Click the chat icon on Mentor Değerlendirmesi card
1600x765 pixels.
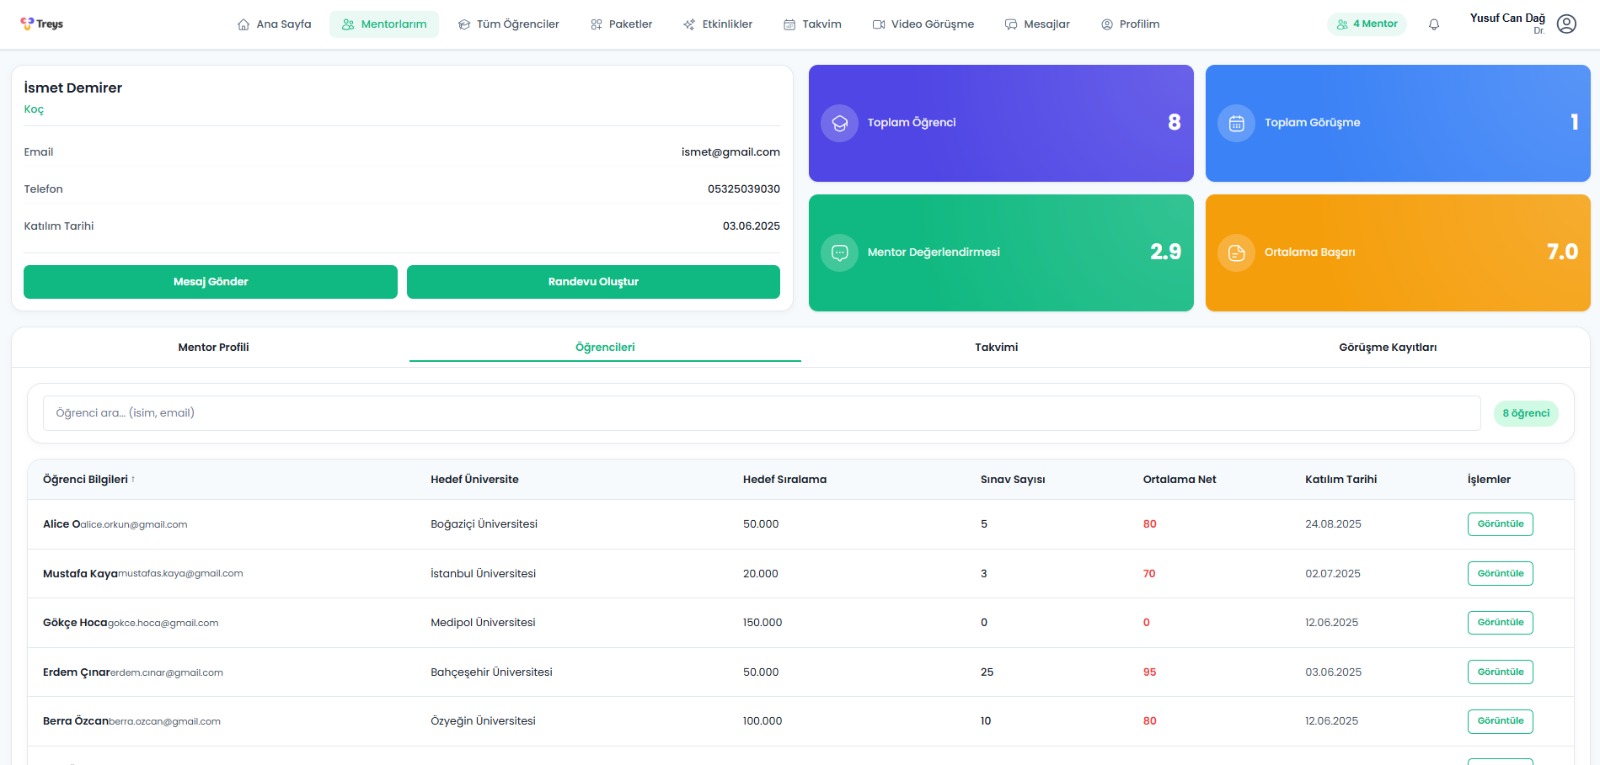pyautogui.click(x=840, y=253)
